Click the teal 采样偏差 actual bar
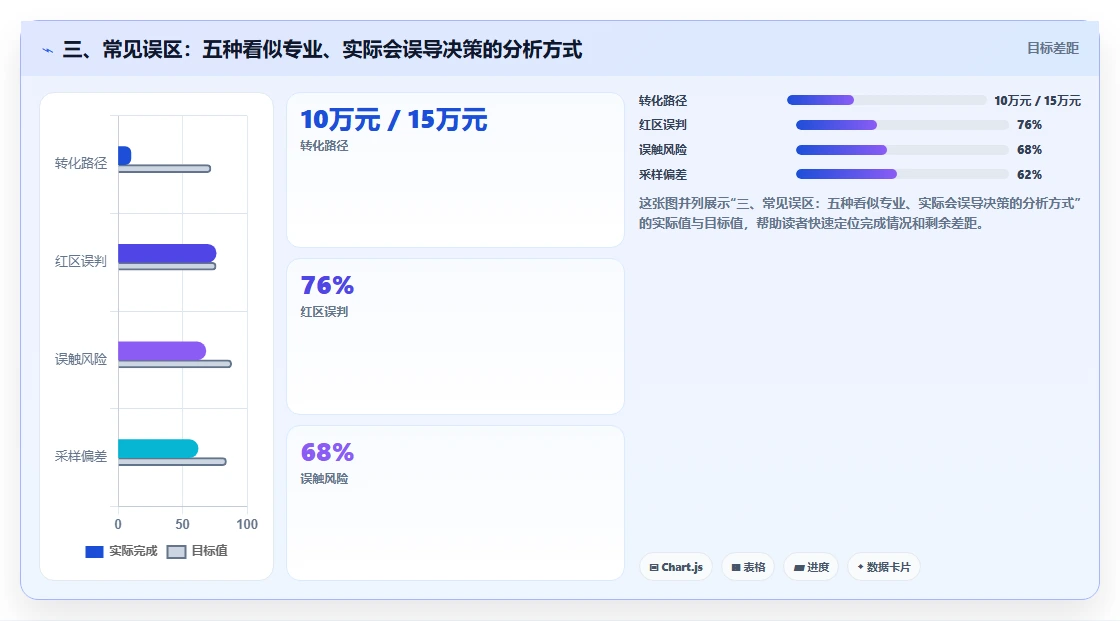The width and height of the screenshot is (1120, 621). click(158, 449)
